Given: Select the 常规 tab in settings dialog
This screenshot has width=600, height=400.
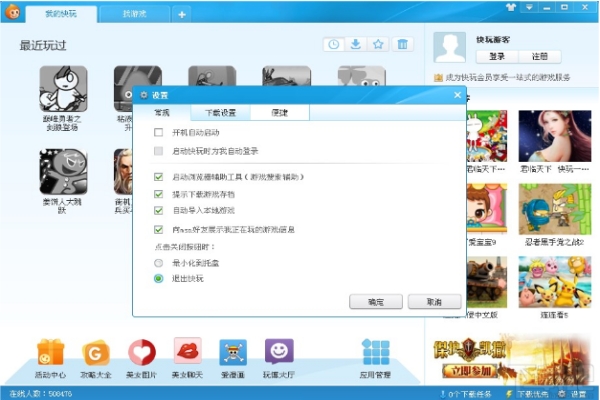Looking at the screenshot, I should click(x=162, y=113).
